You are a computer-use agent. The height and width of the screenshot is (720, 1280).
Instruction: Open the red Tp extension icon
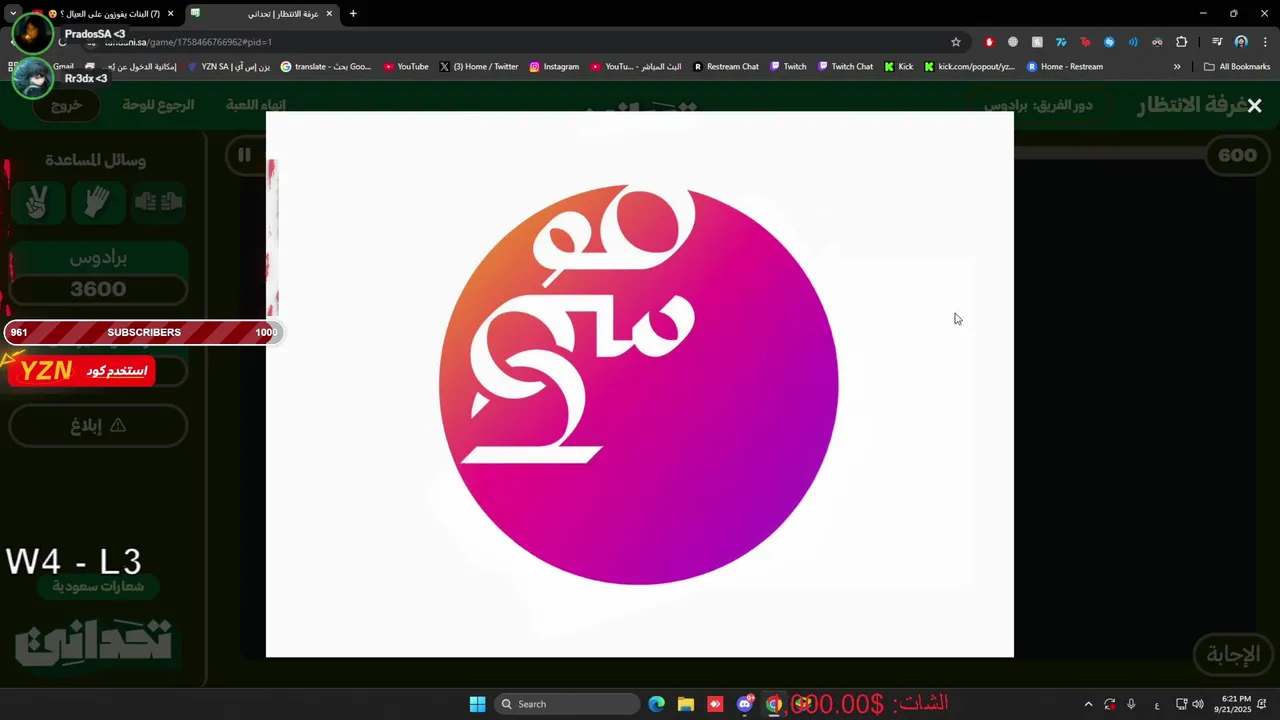point(1085,42)
